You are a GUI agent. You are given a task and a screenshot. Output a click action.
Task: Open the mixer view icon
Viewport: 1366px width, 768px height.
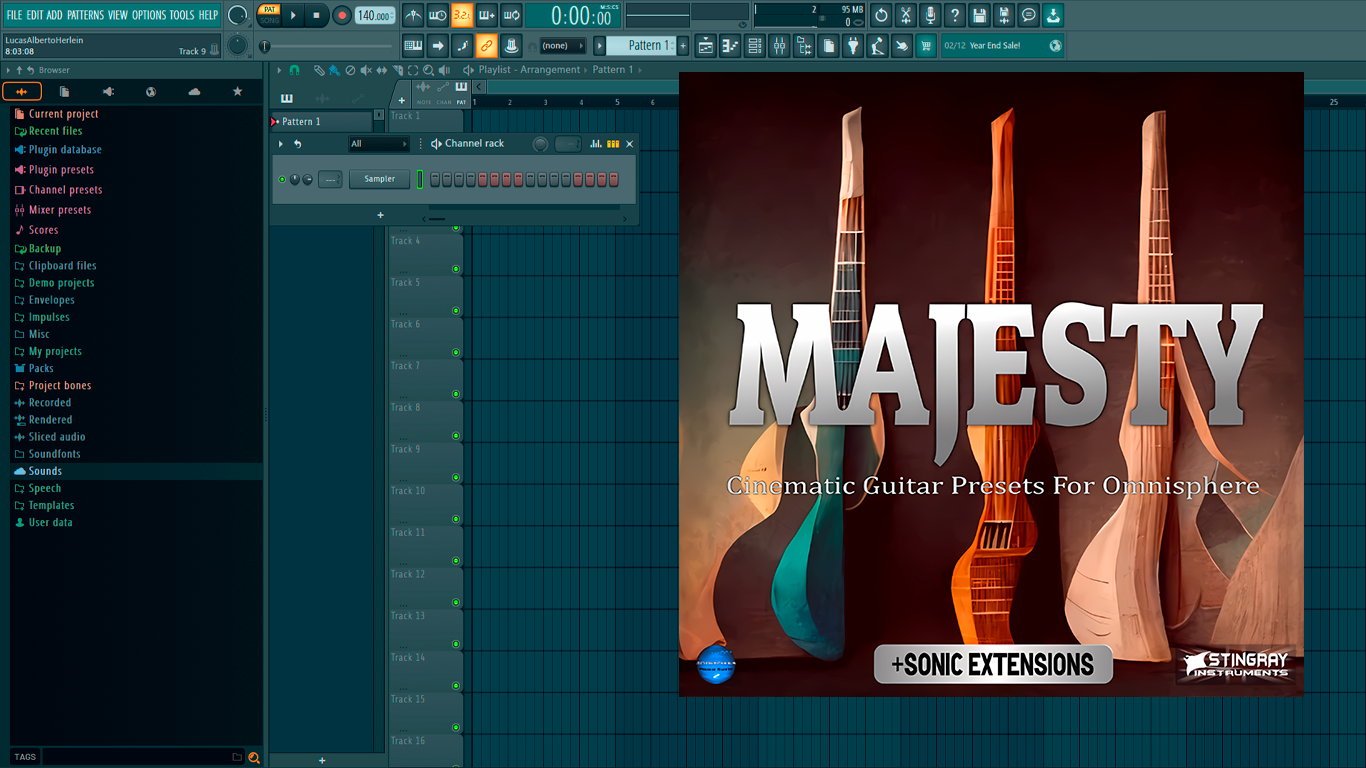(x=779, y=45)
